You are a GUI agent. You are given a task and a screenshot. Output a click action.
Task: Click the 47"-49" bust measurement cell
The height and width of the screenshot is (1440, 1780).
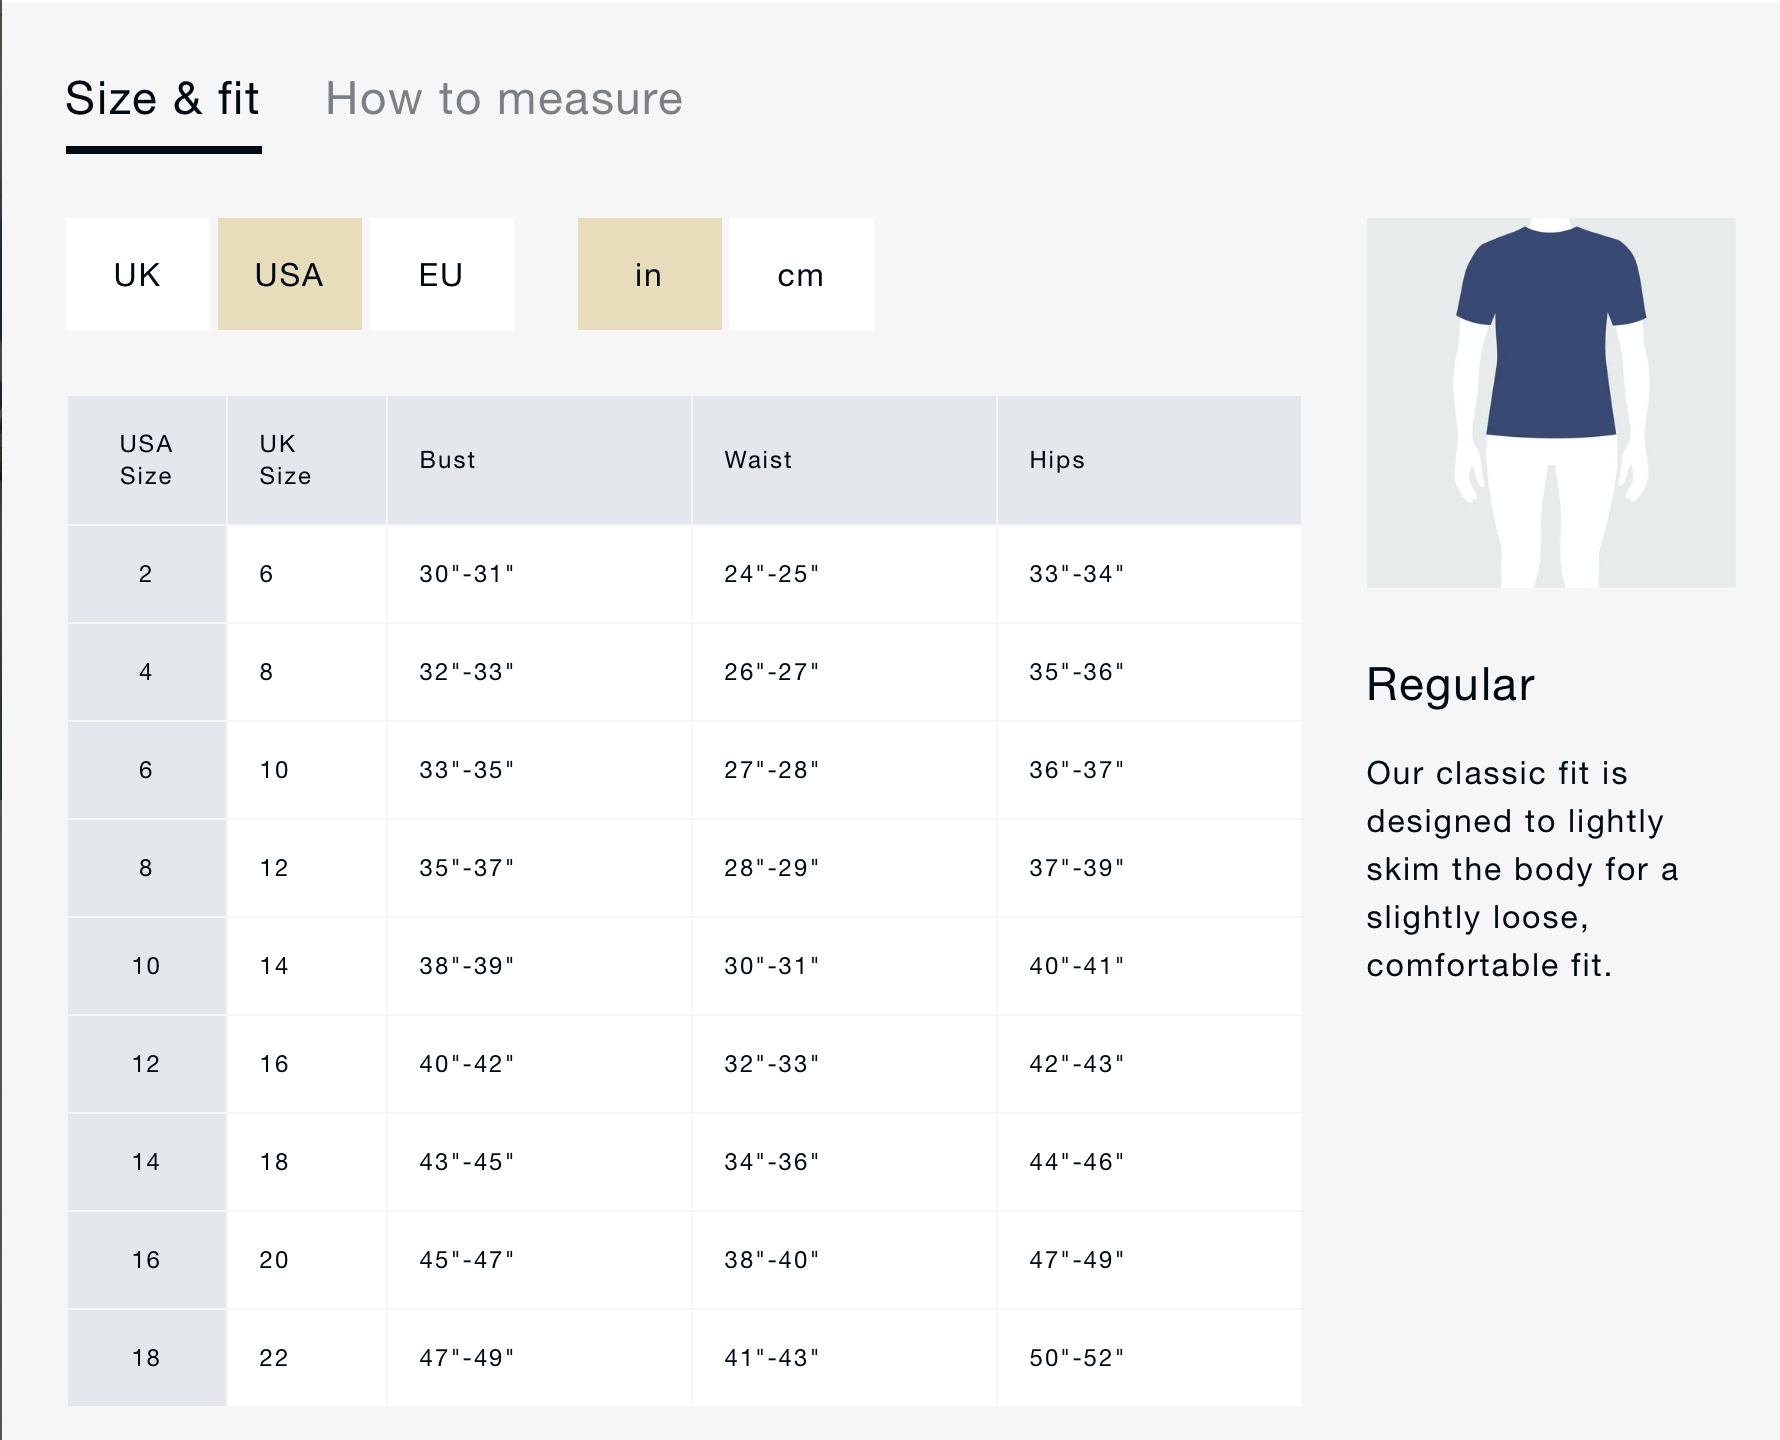466,1358
